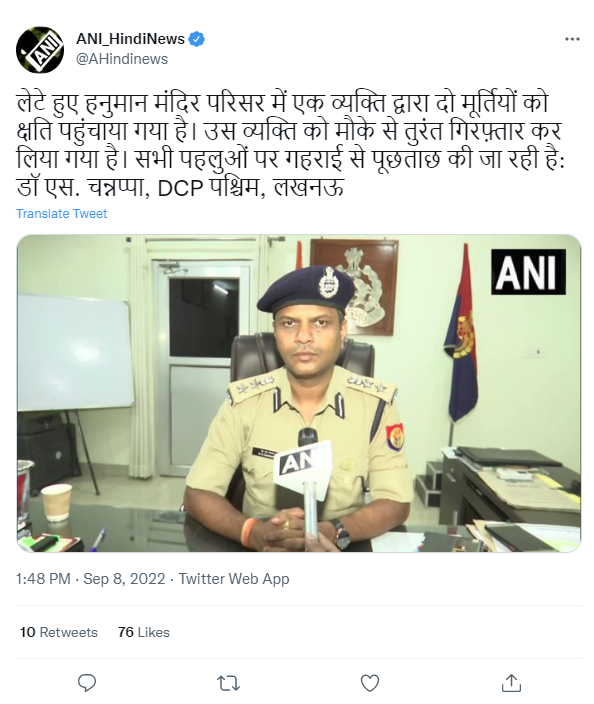Open the ANI_HindiNews display name
Viewport: 594px width, 704px height.
[130, 39]
